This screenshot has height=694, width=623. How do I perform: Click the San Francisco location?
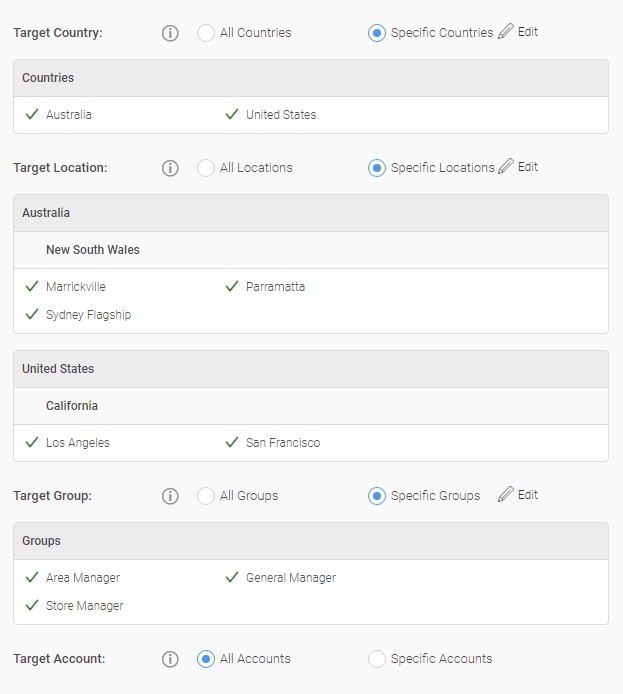coord(283,443)
